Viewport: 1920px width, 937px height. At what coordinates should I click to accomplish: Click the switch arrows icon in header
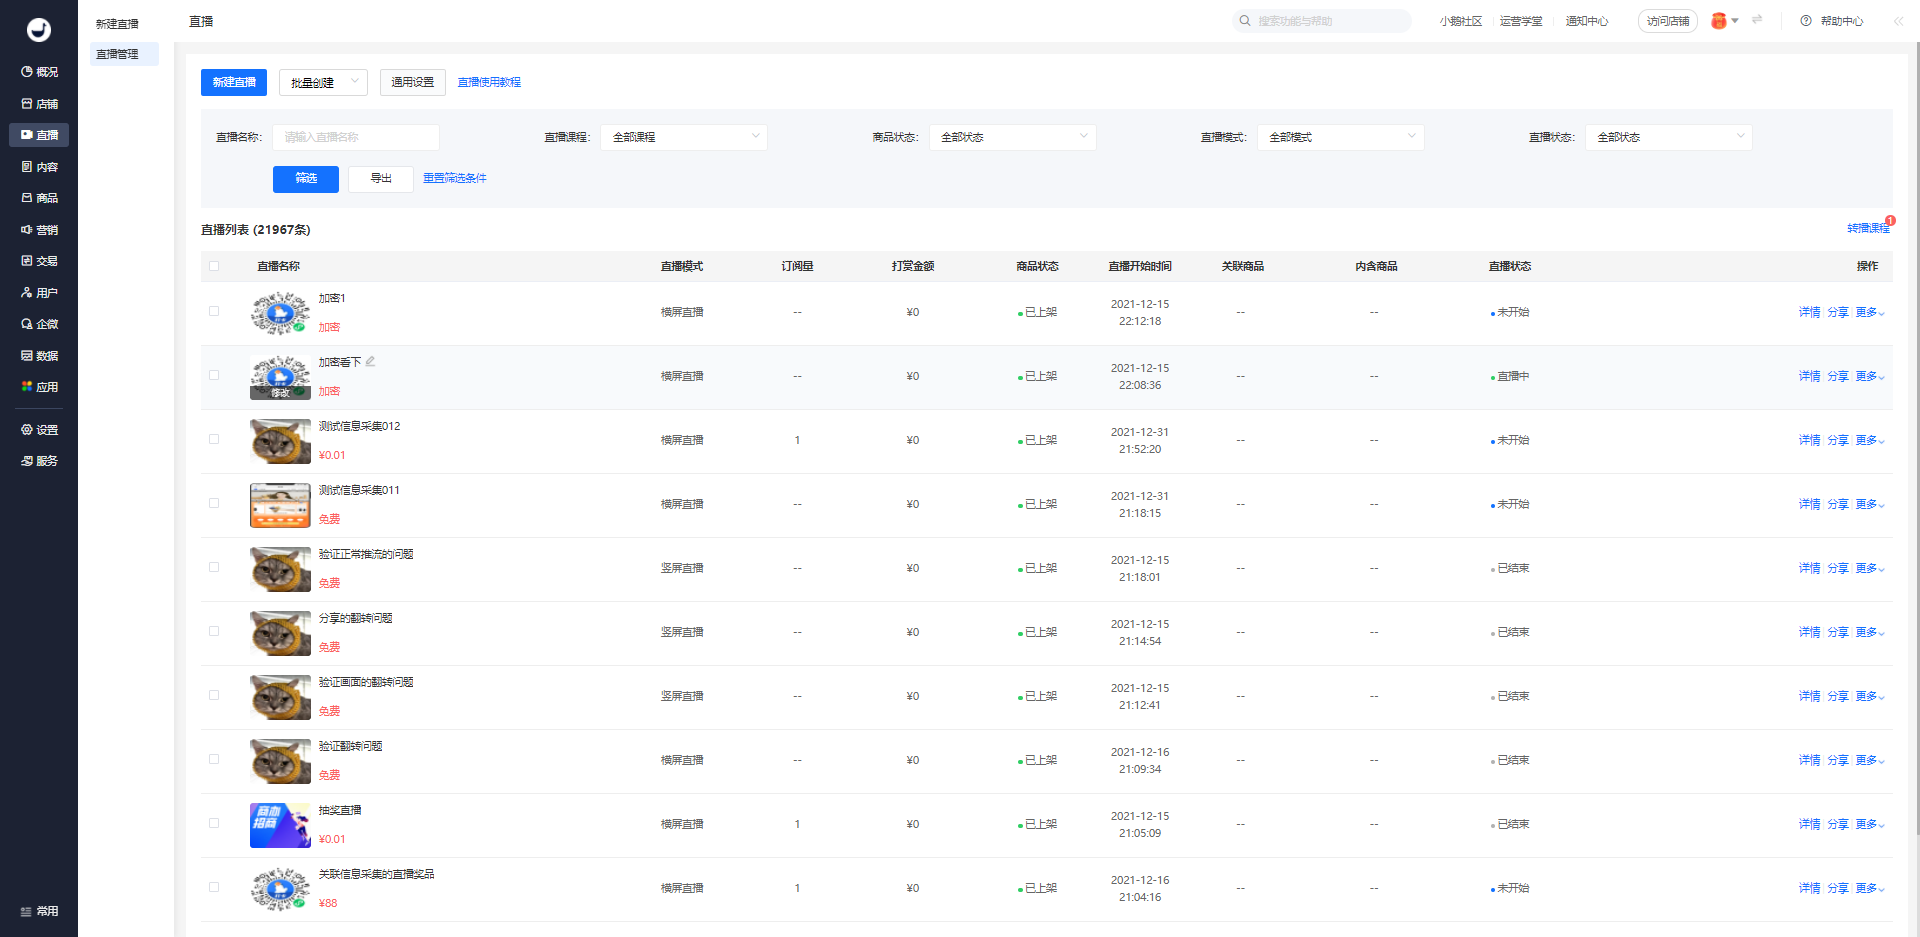(x=1757, y=20)
